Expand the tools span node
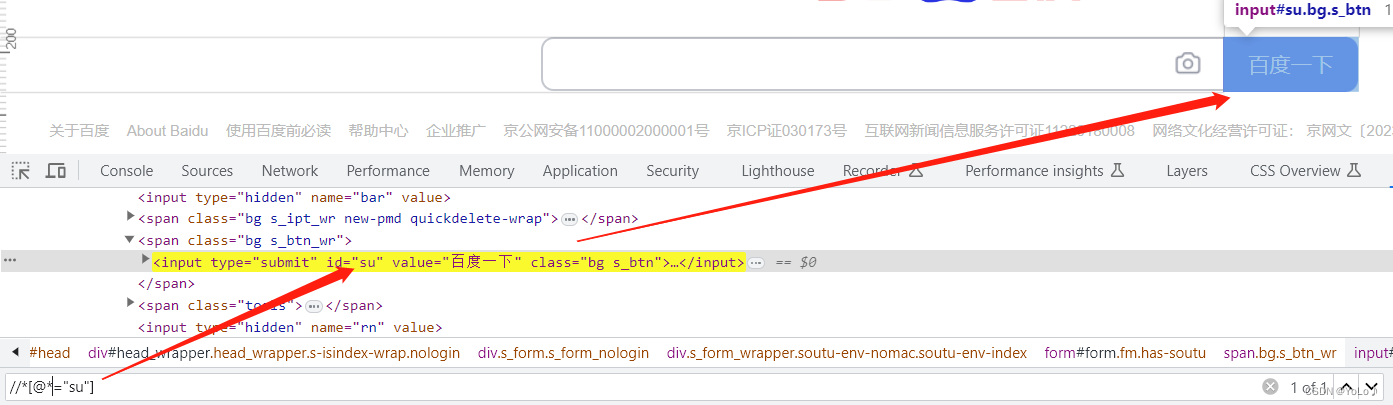The image size is (1393, 405). tap(130, 303)
